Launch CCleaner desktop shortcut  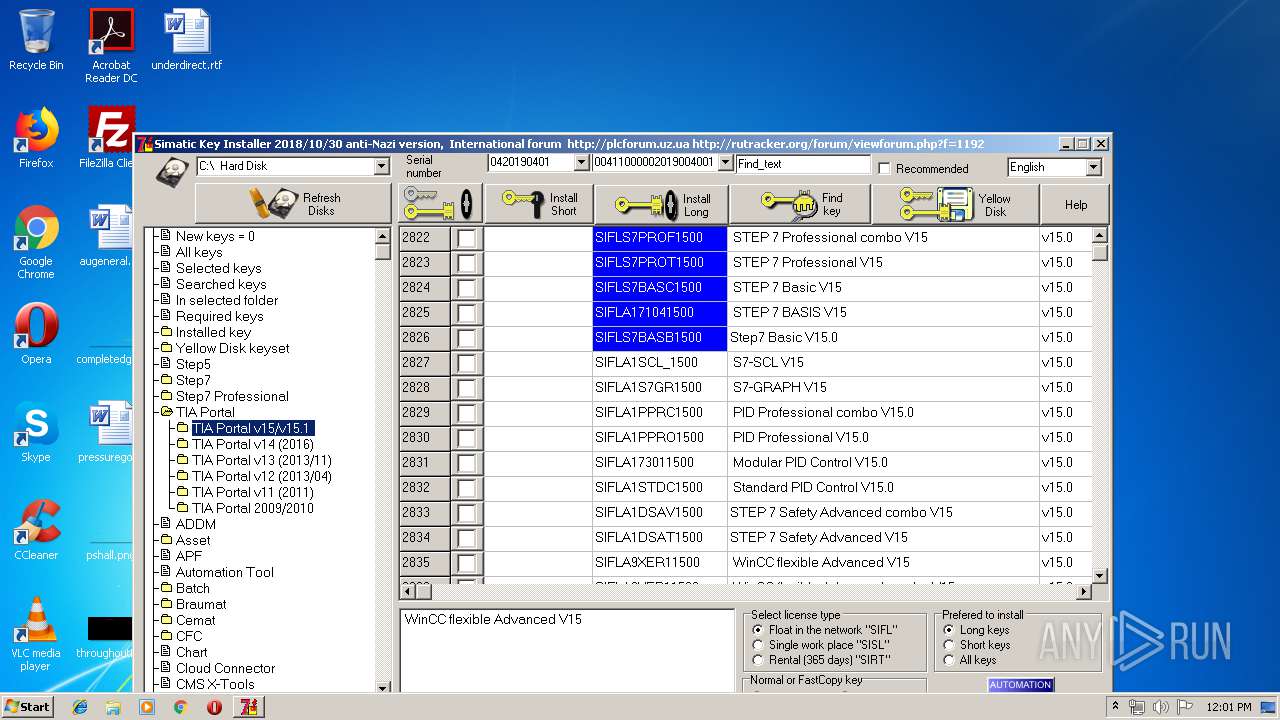(36, 530)
